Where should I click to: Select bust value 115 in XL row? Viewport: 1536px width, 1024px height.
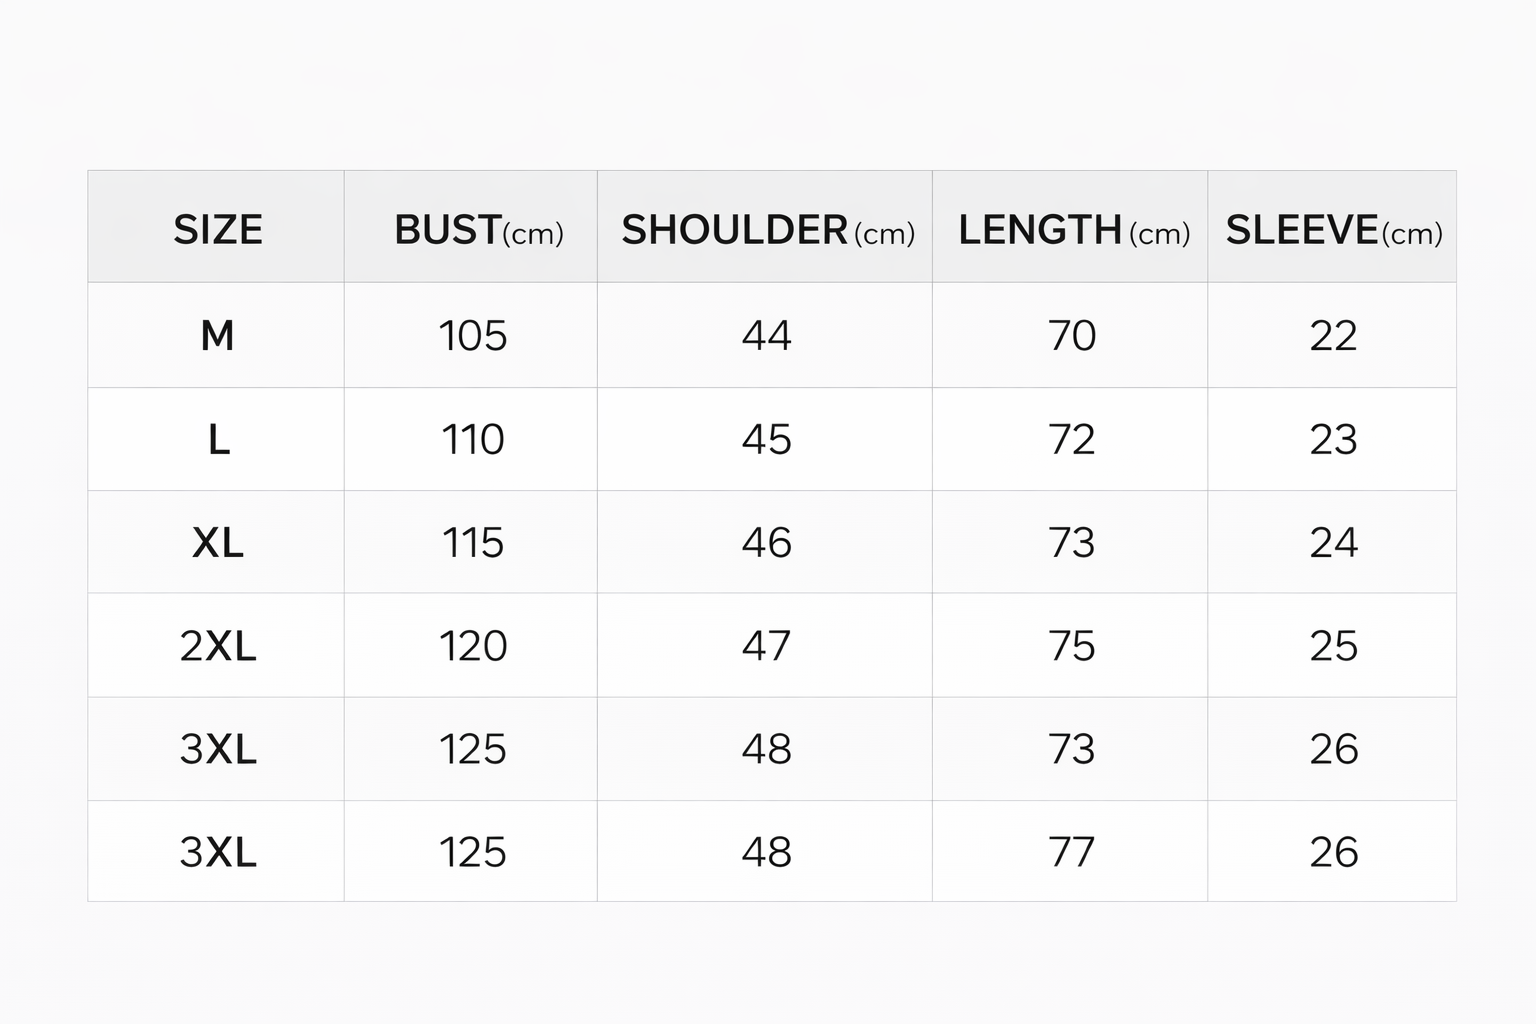click(473, 543)
